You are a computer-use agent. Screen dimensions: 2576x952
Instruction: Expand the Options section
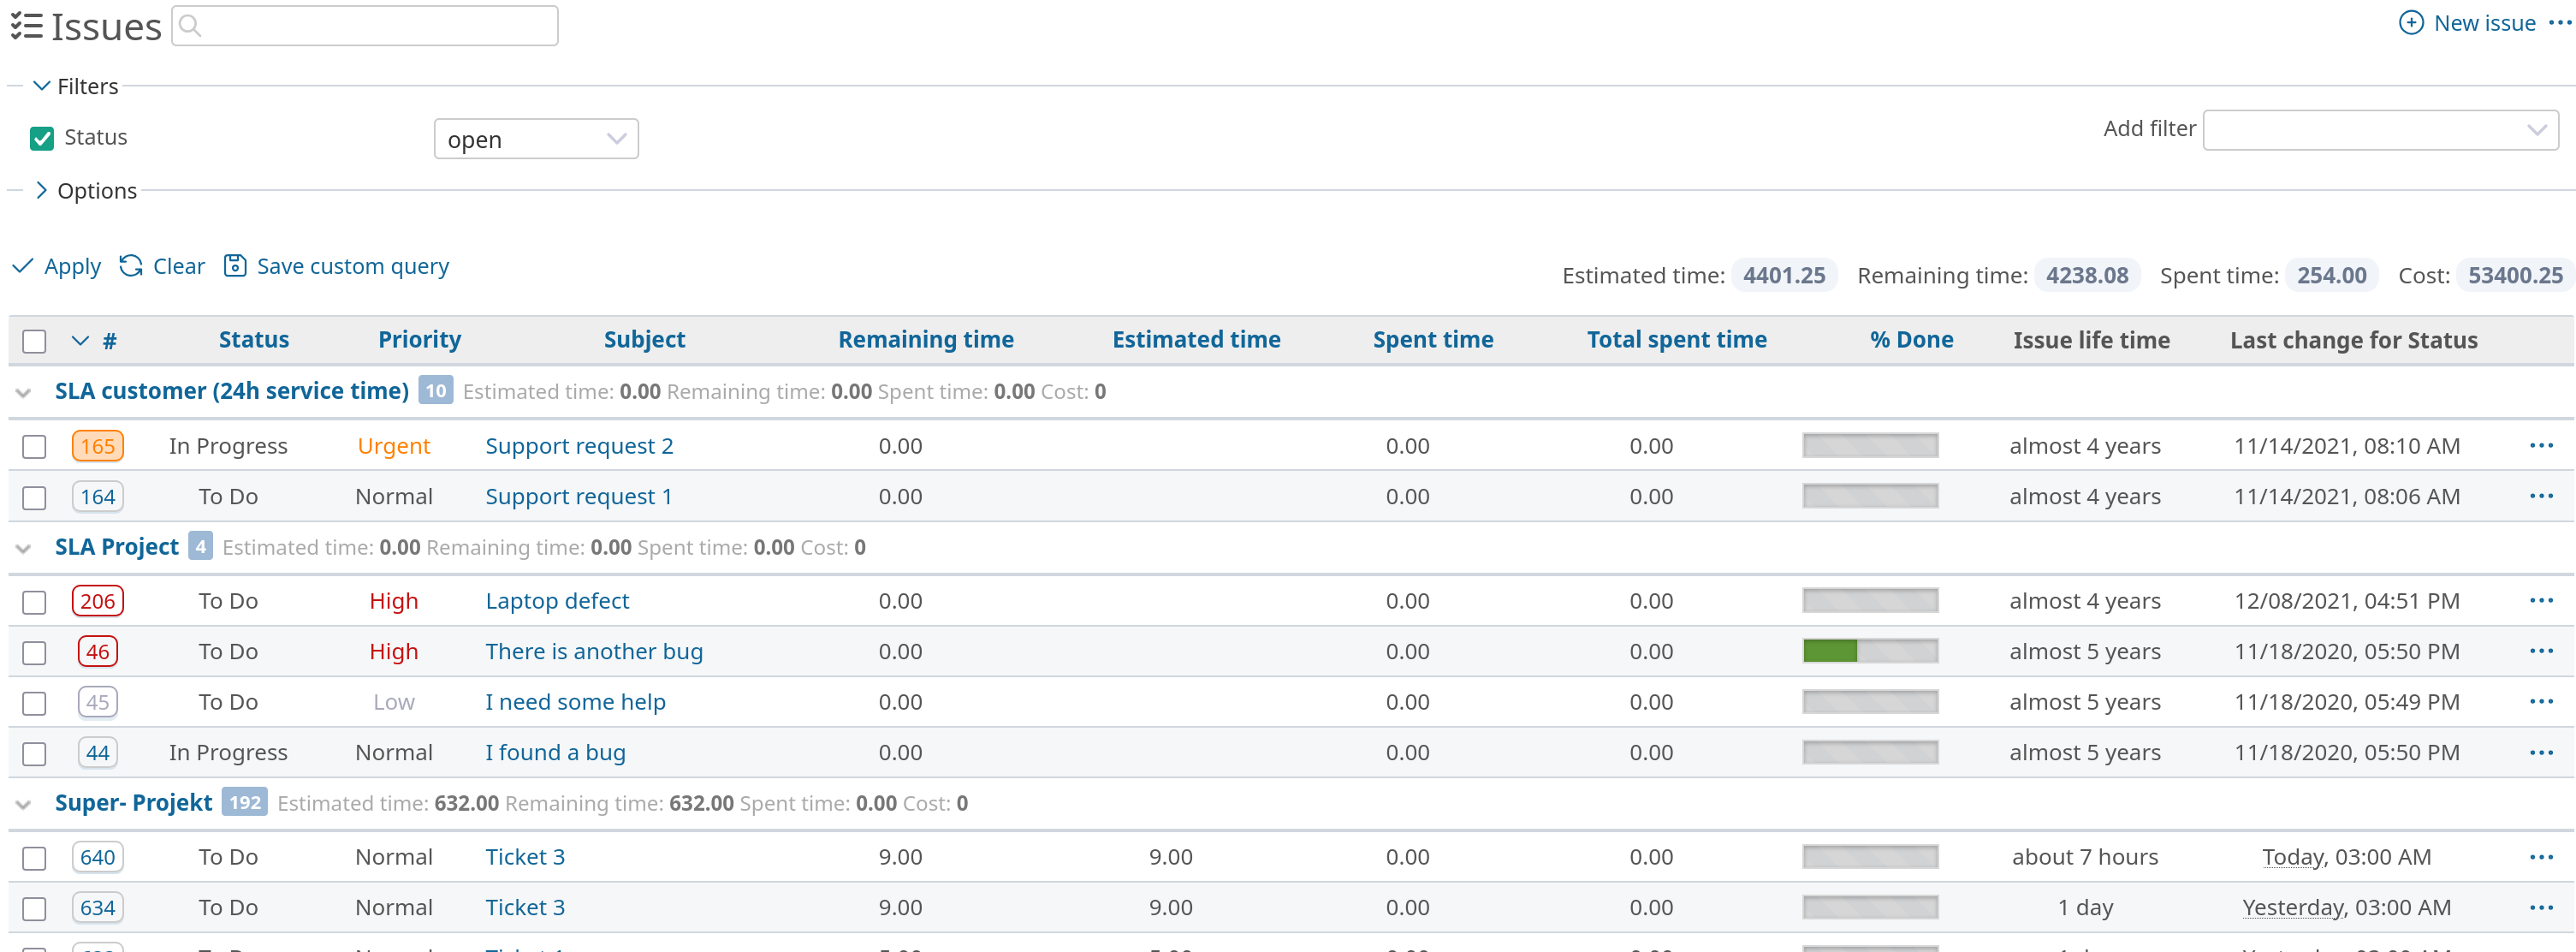(41, 190)
